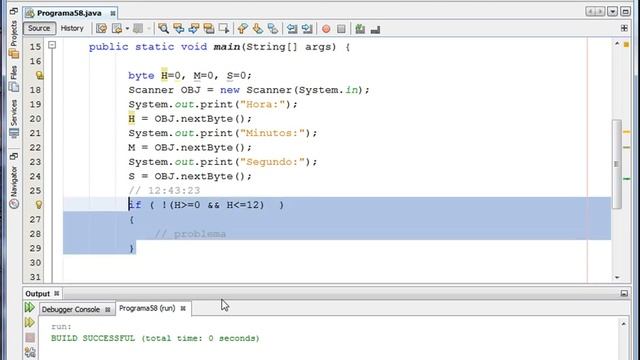Image resolution: width=640 pixels, height=360 pixels.
Task: Split the editor using the splitter icon
Action: point(624,28)
